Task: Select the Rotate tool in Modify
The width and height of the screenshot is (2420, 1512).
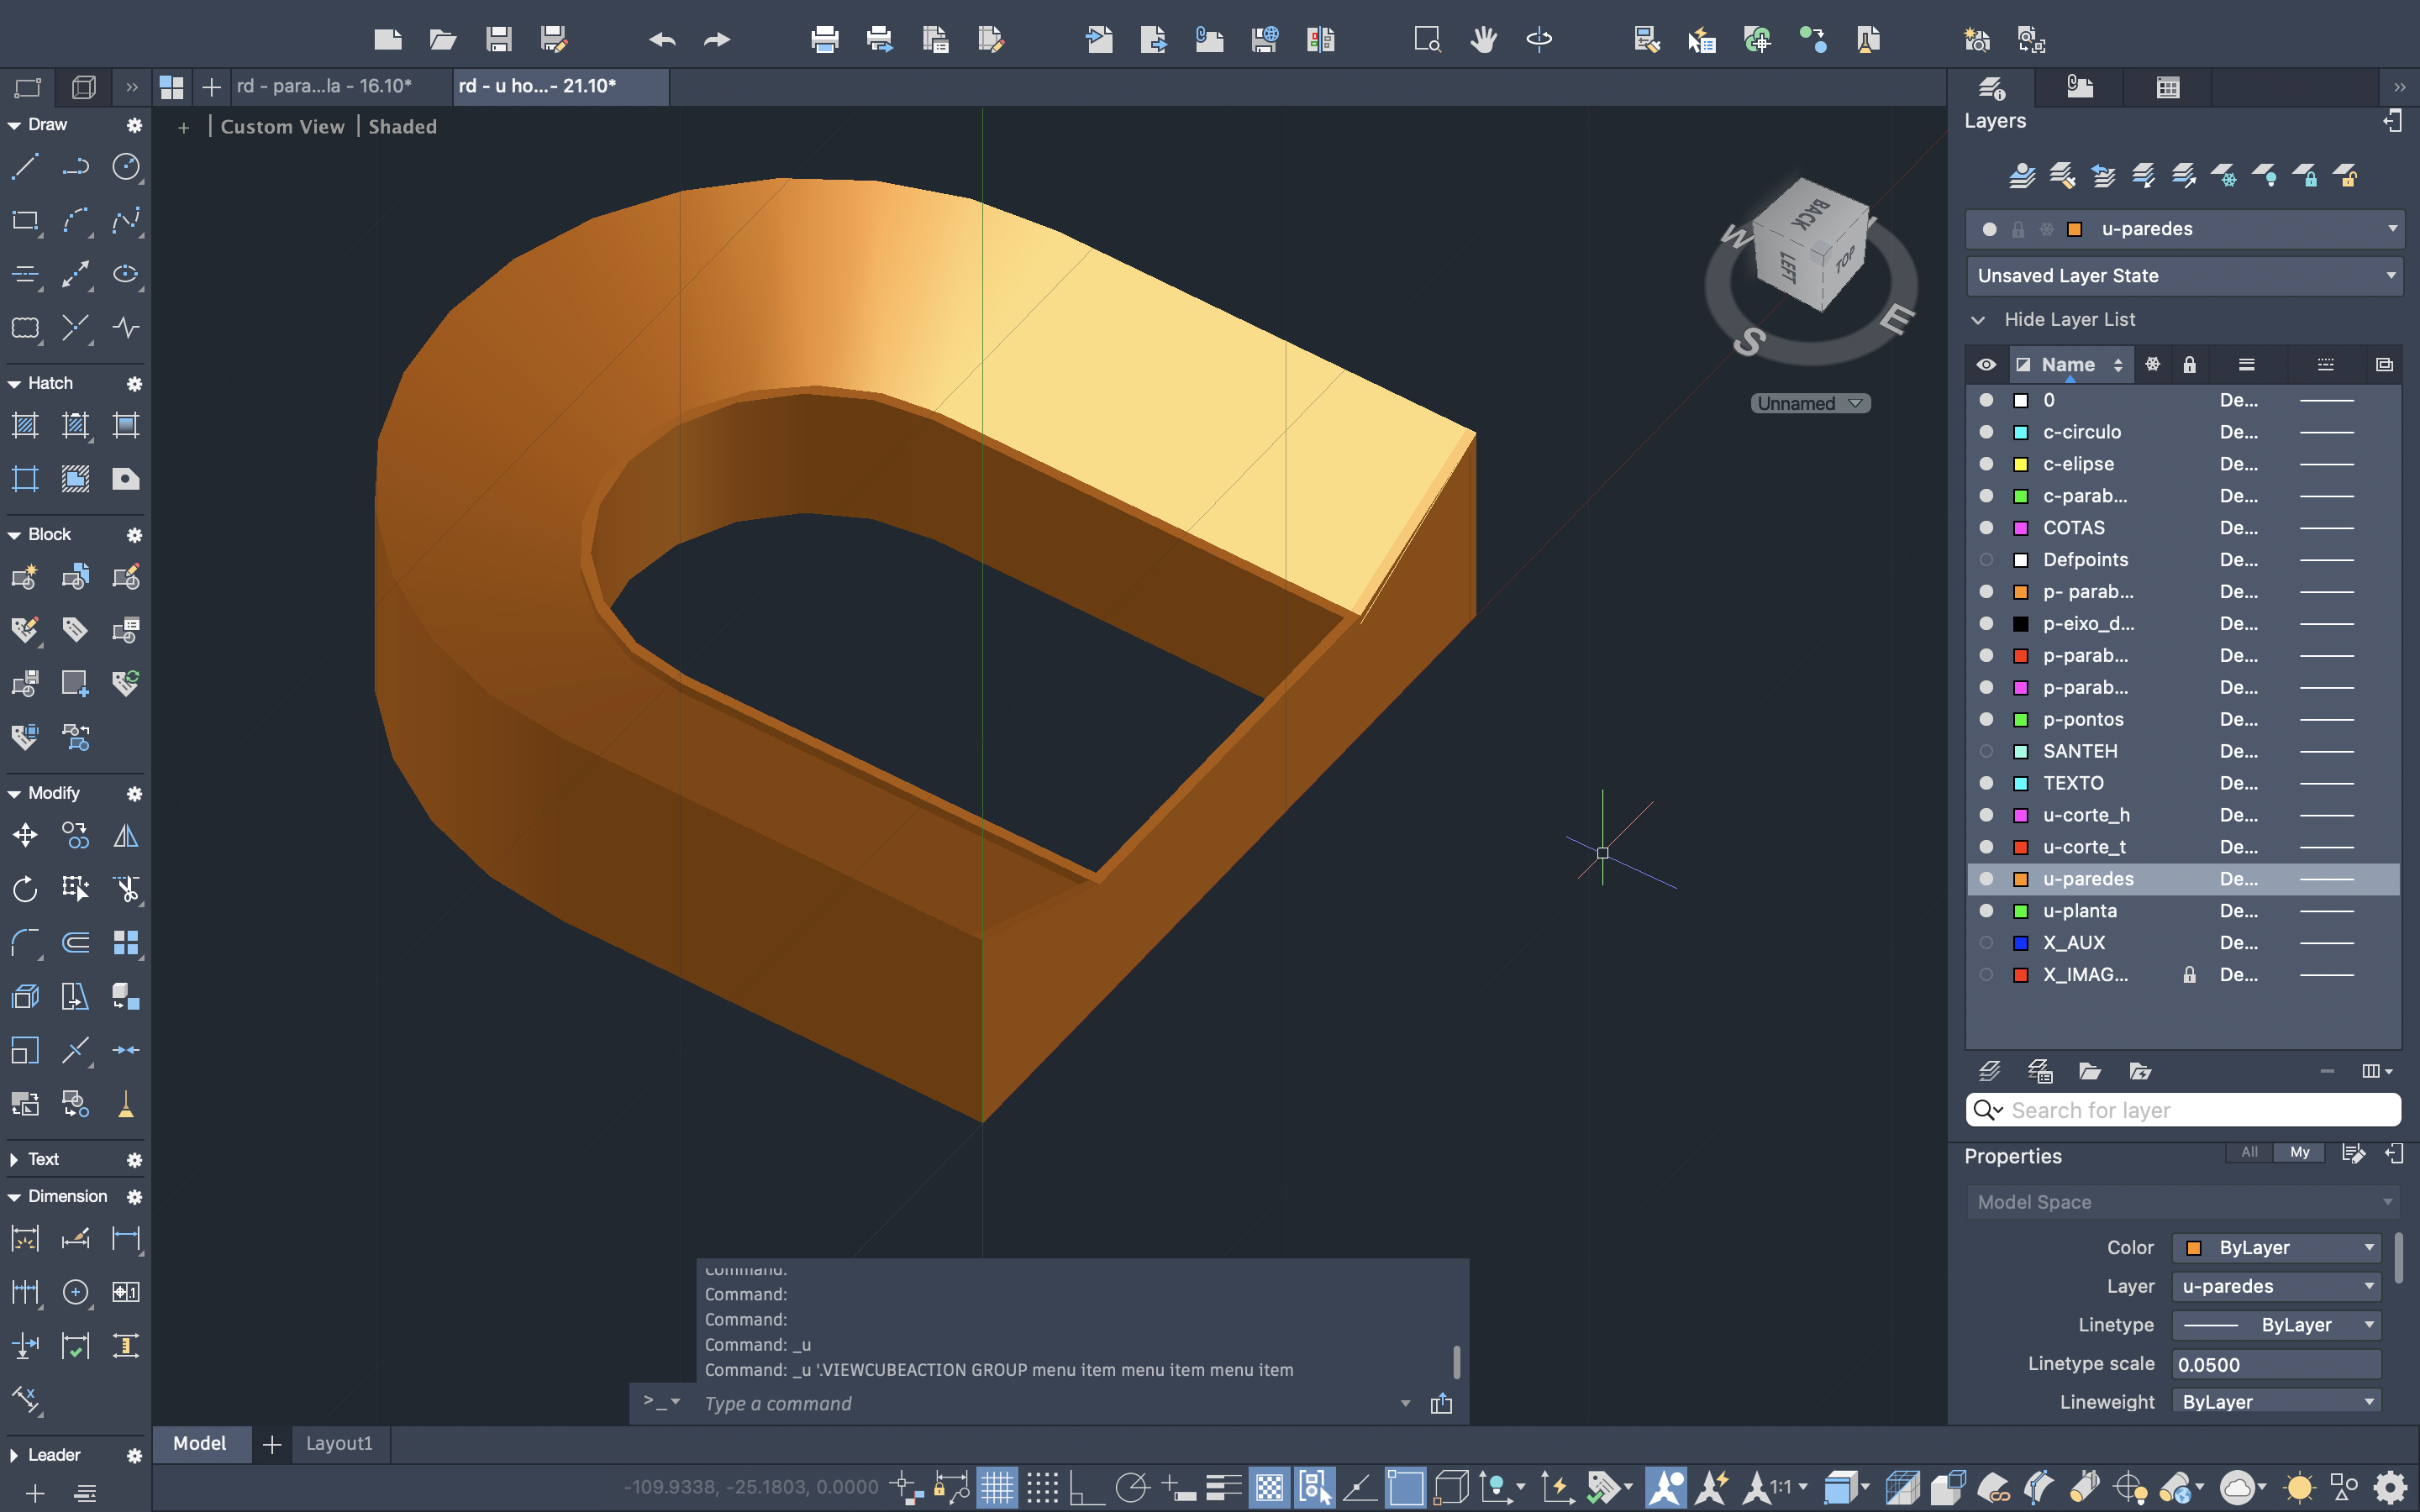Action: click(25, 889)
